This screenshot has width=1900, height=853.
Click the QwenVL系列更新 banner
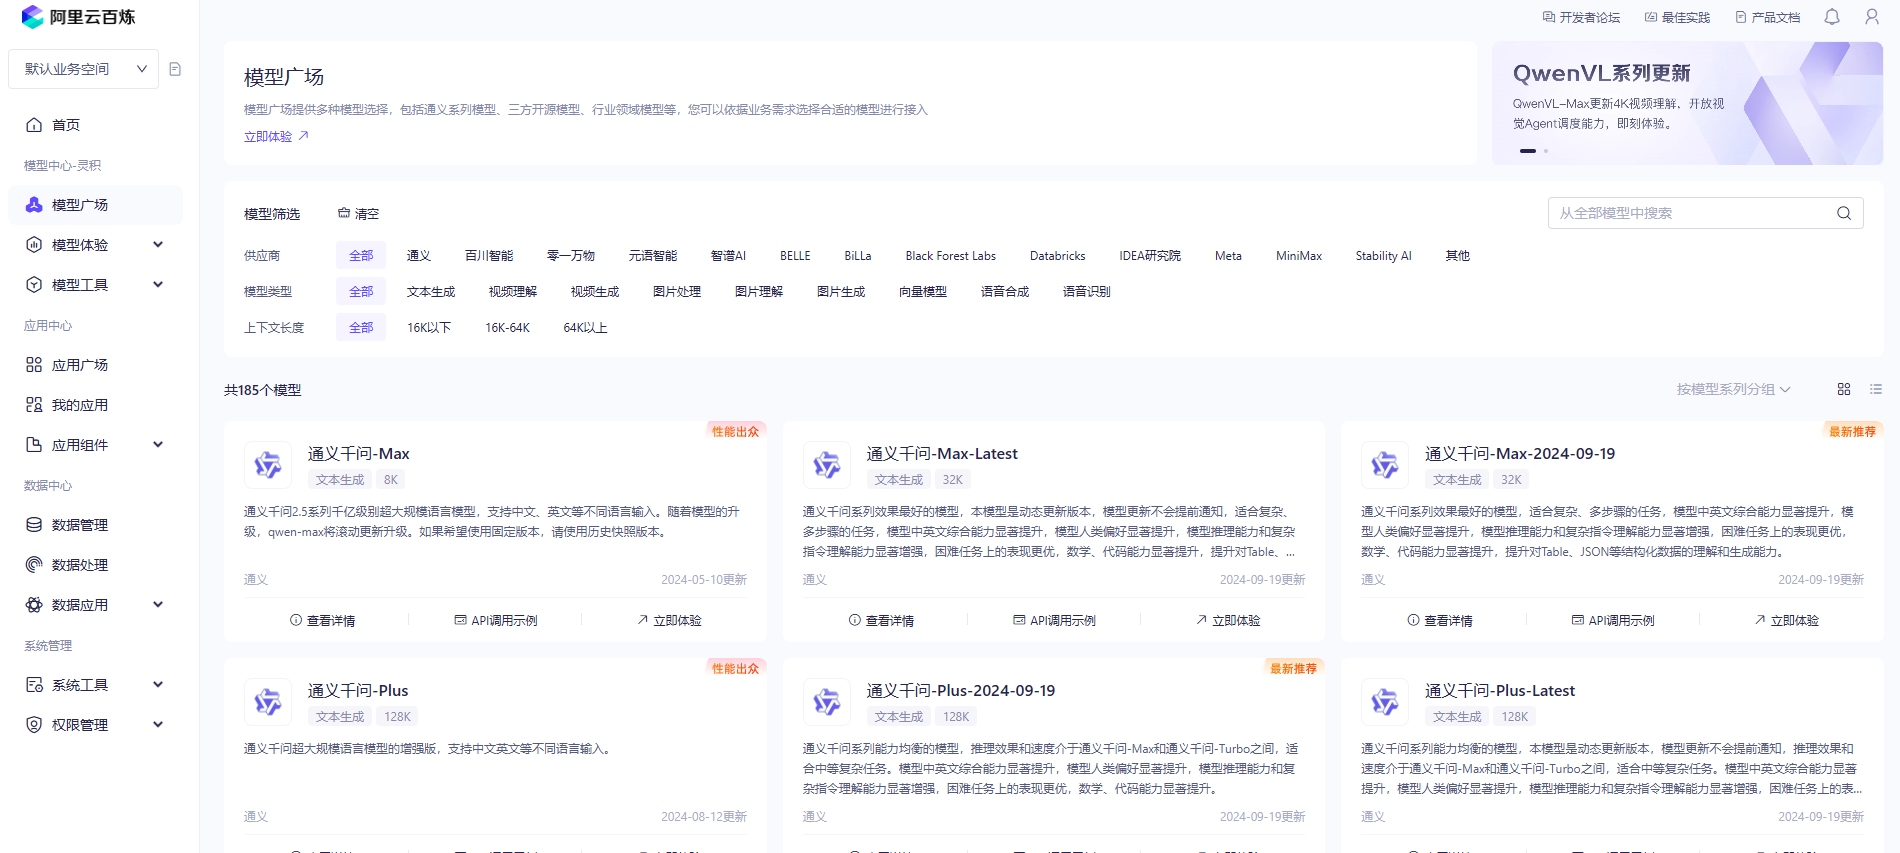pos(1687,103)
